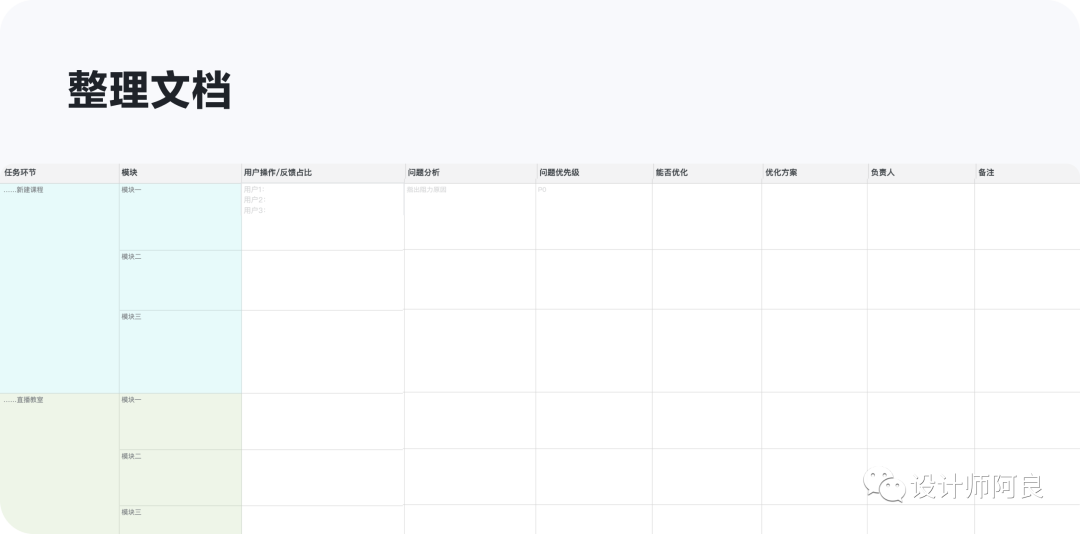
Task: Click the 用户2: placeholder line
Action: [254, 200]
